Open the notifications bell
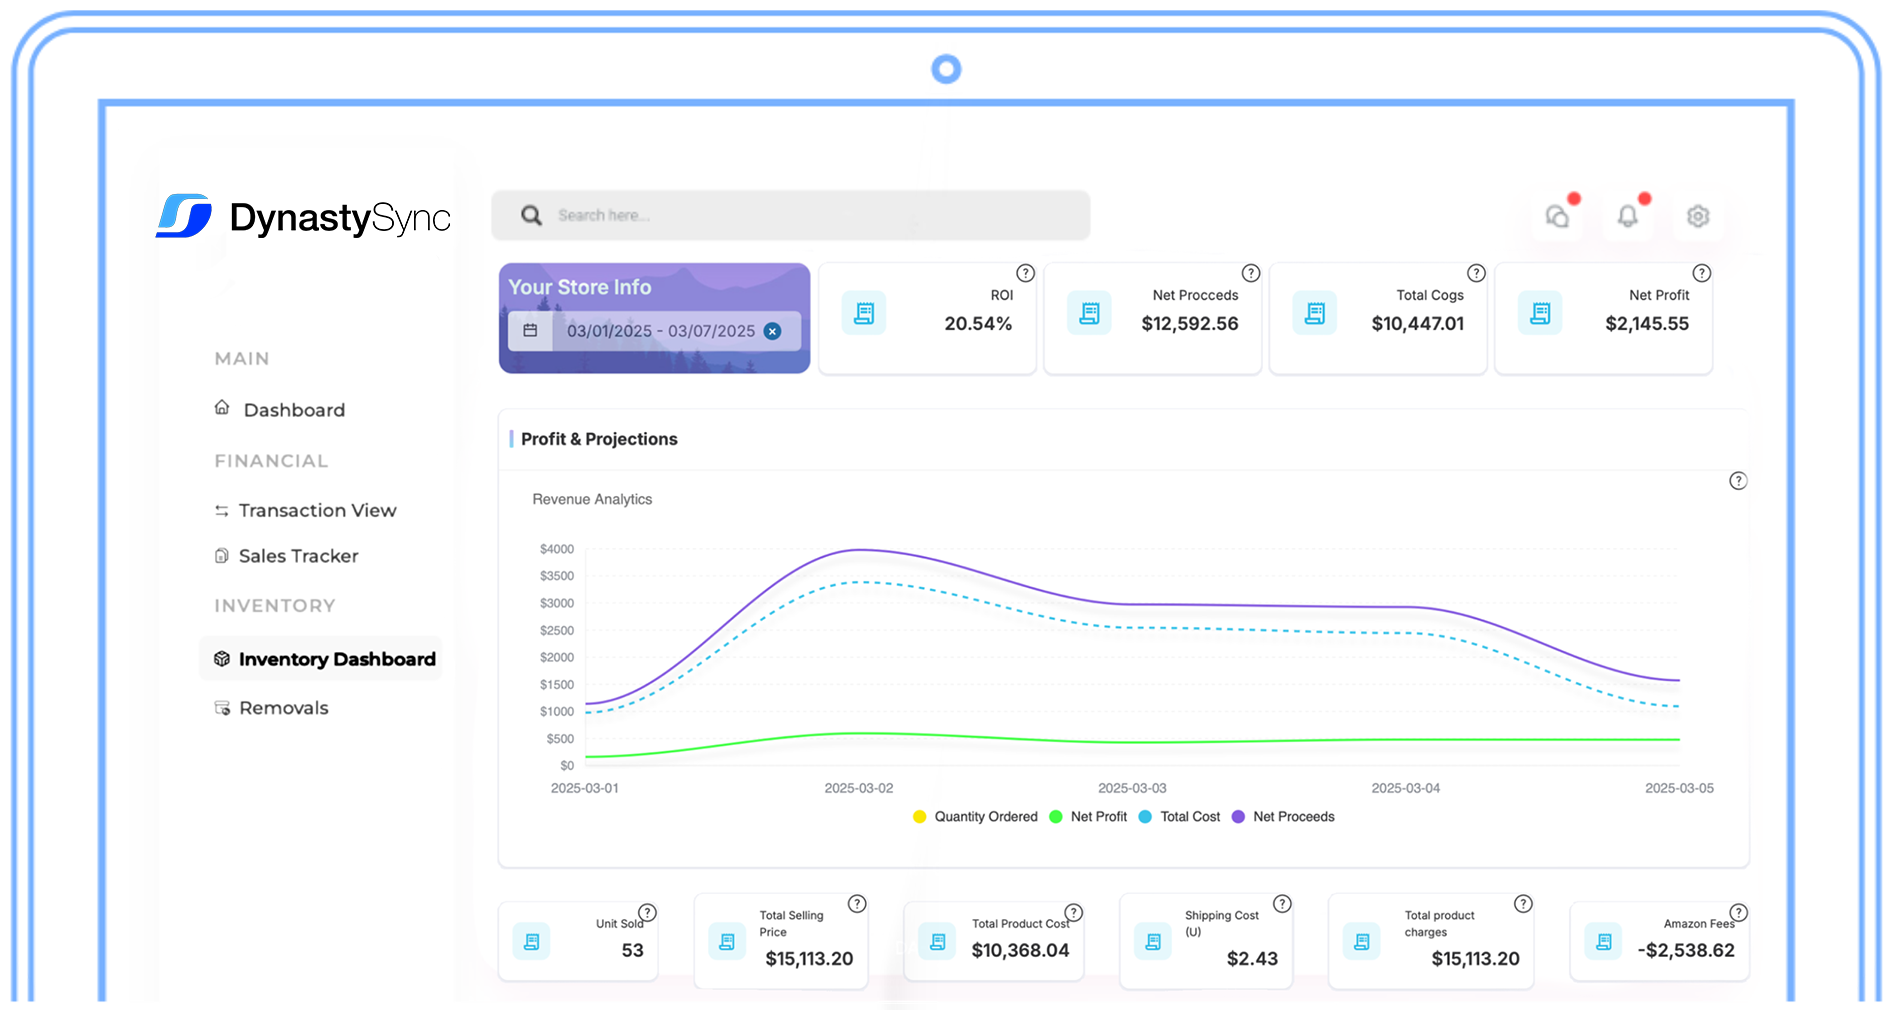Image resolution: width=1897 pixels, height=1010 pixels. click(1627, 216)
